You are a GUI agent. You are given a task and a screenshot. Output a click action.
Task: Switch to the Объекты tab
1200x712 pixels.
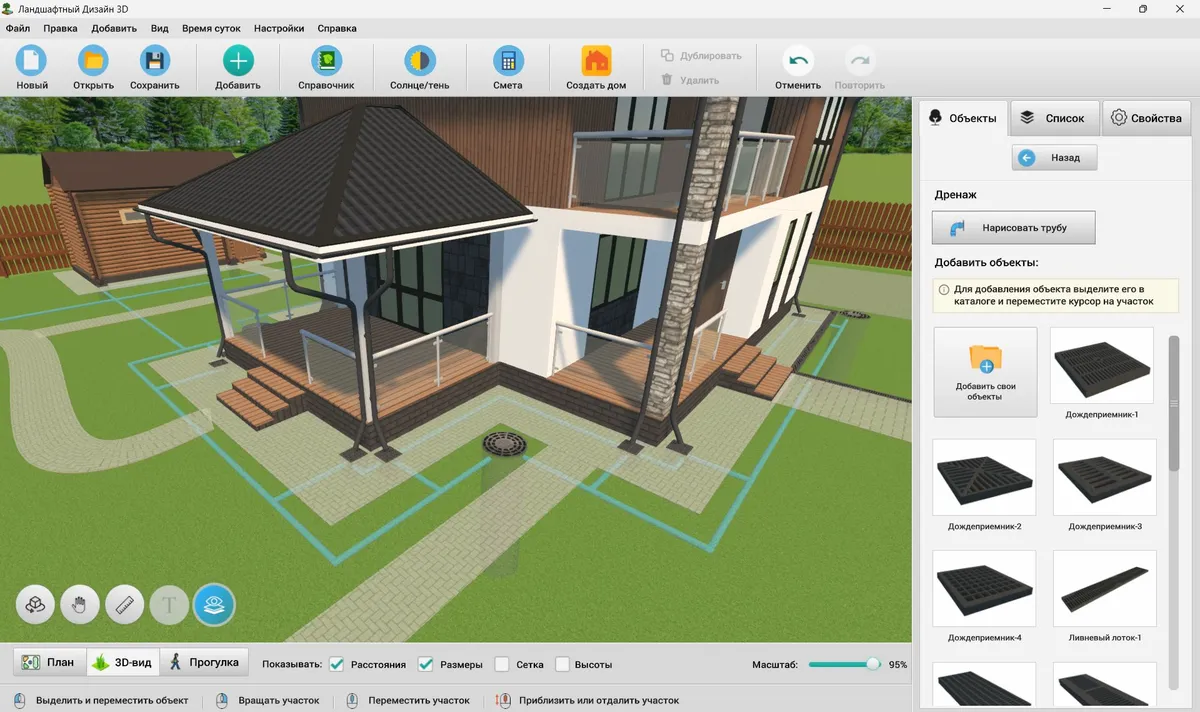click(x=963, y=118)
